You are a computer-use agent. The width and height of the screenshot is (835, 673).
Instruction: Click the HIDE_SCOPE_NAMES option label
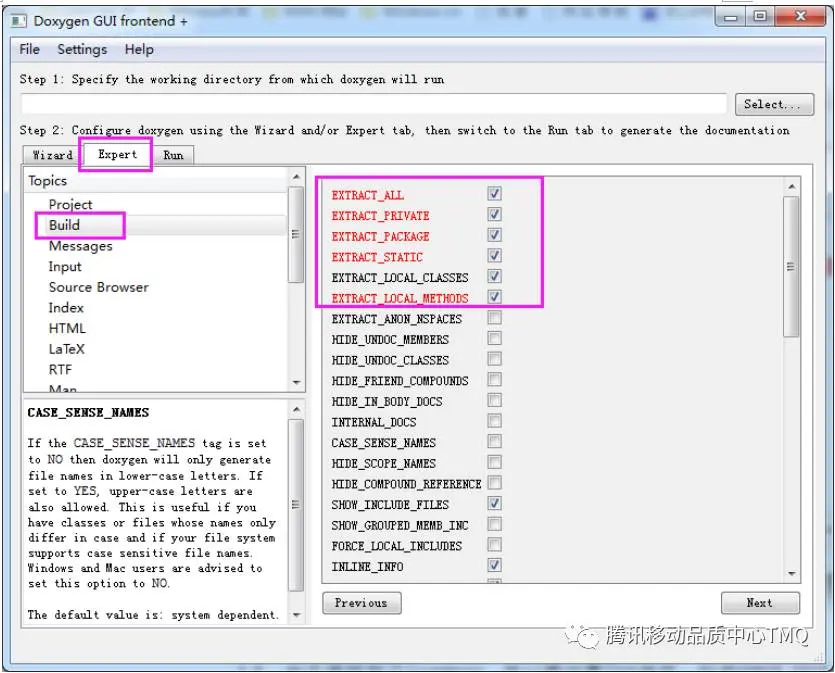383,463
